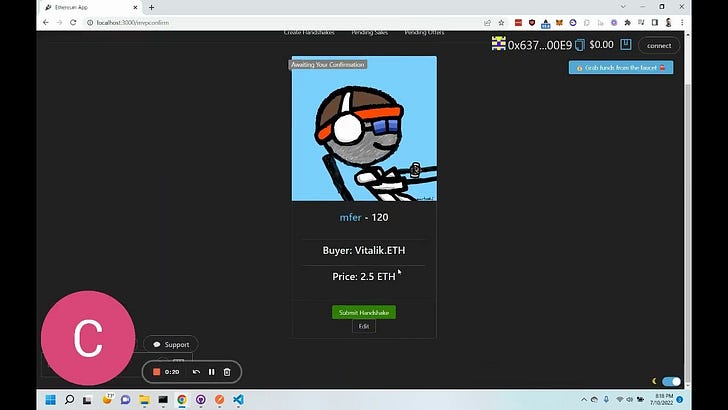Open the Wi-Fi network tray icon

point(619,399)
